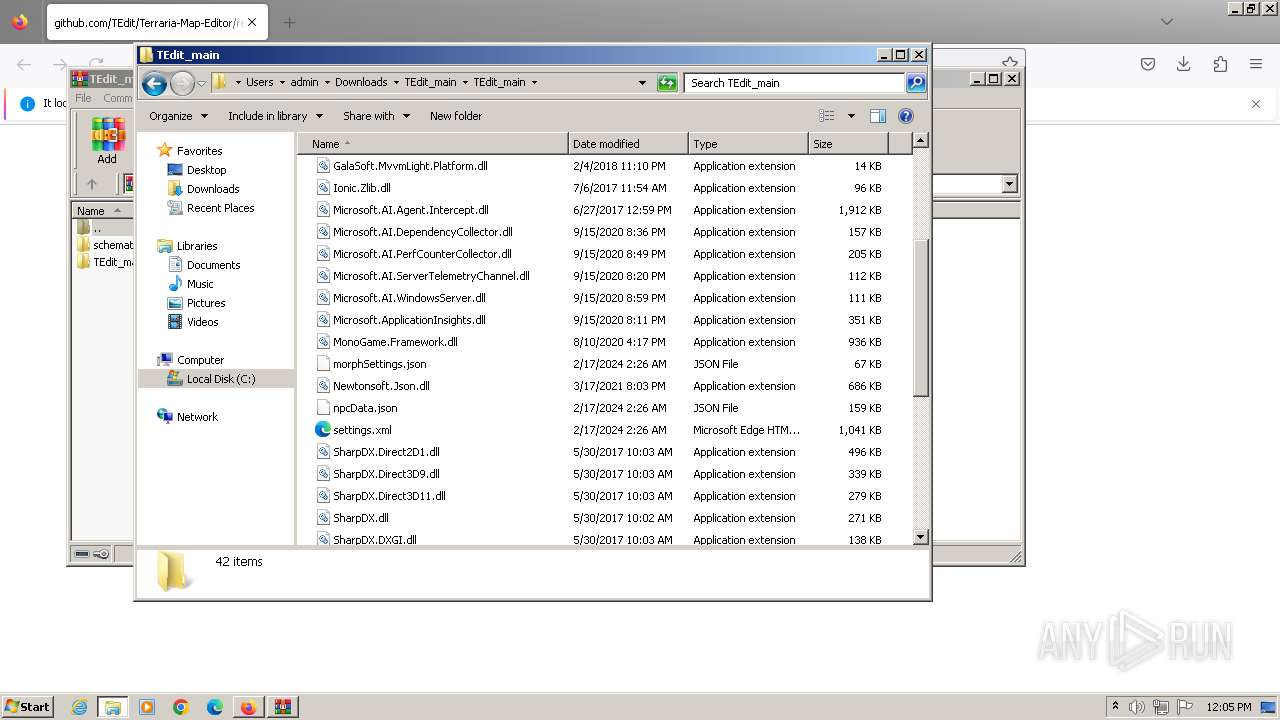Select Downloads in the navigation pane
1280x720 pixels.
pos(213,189)
